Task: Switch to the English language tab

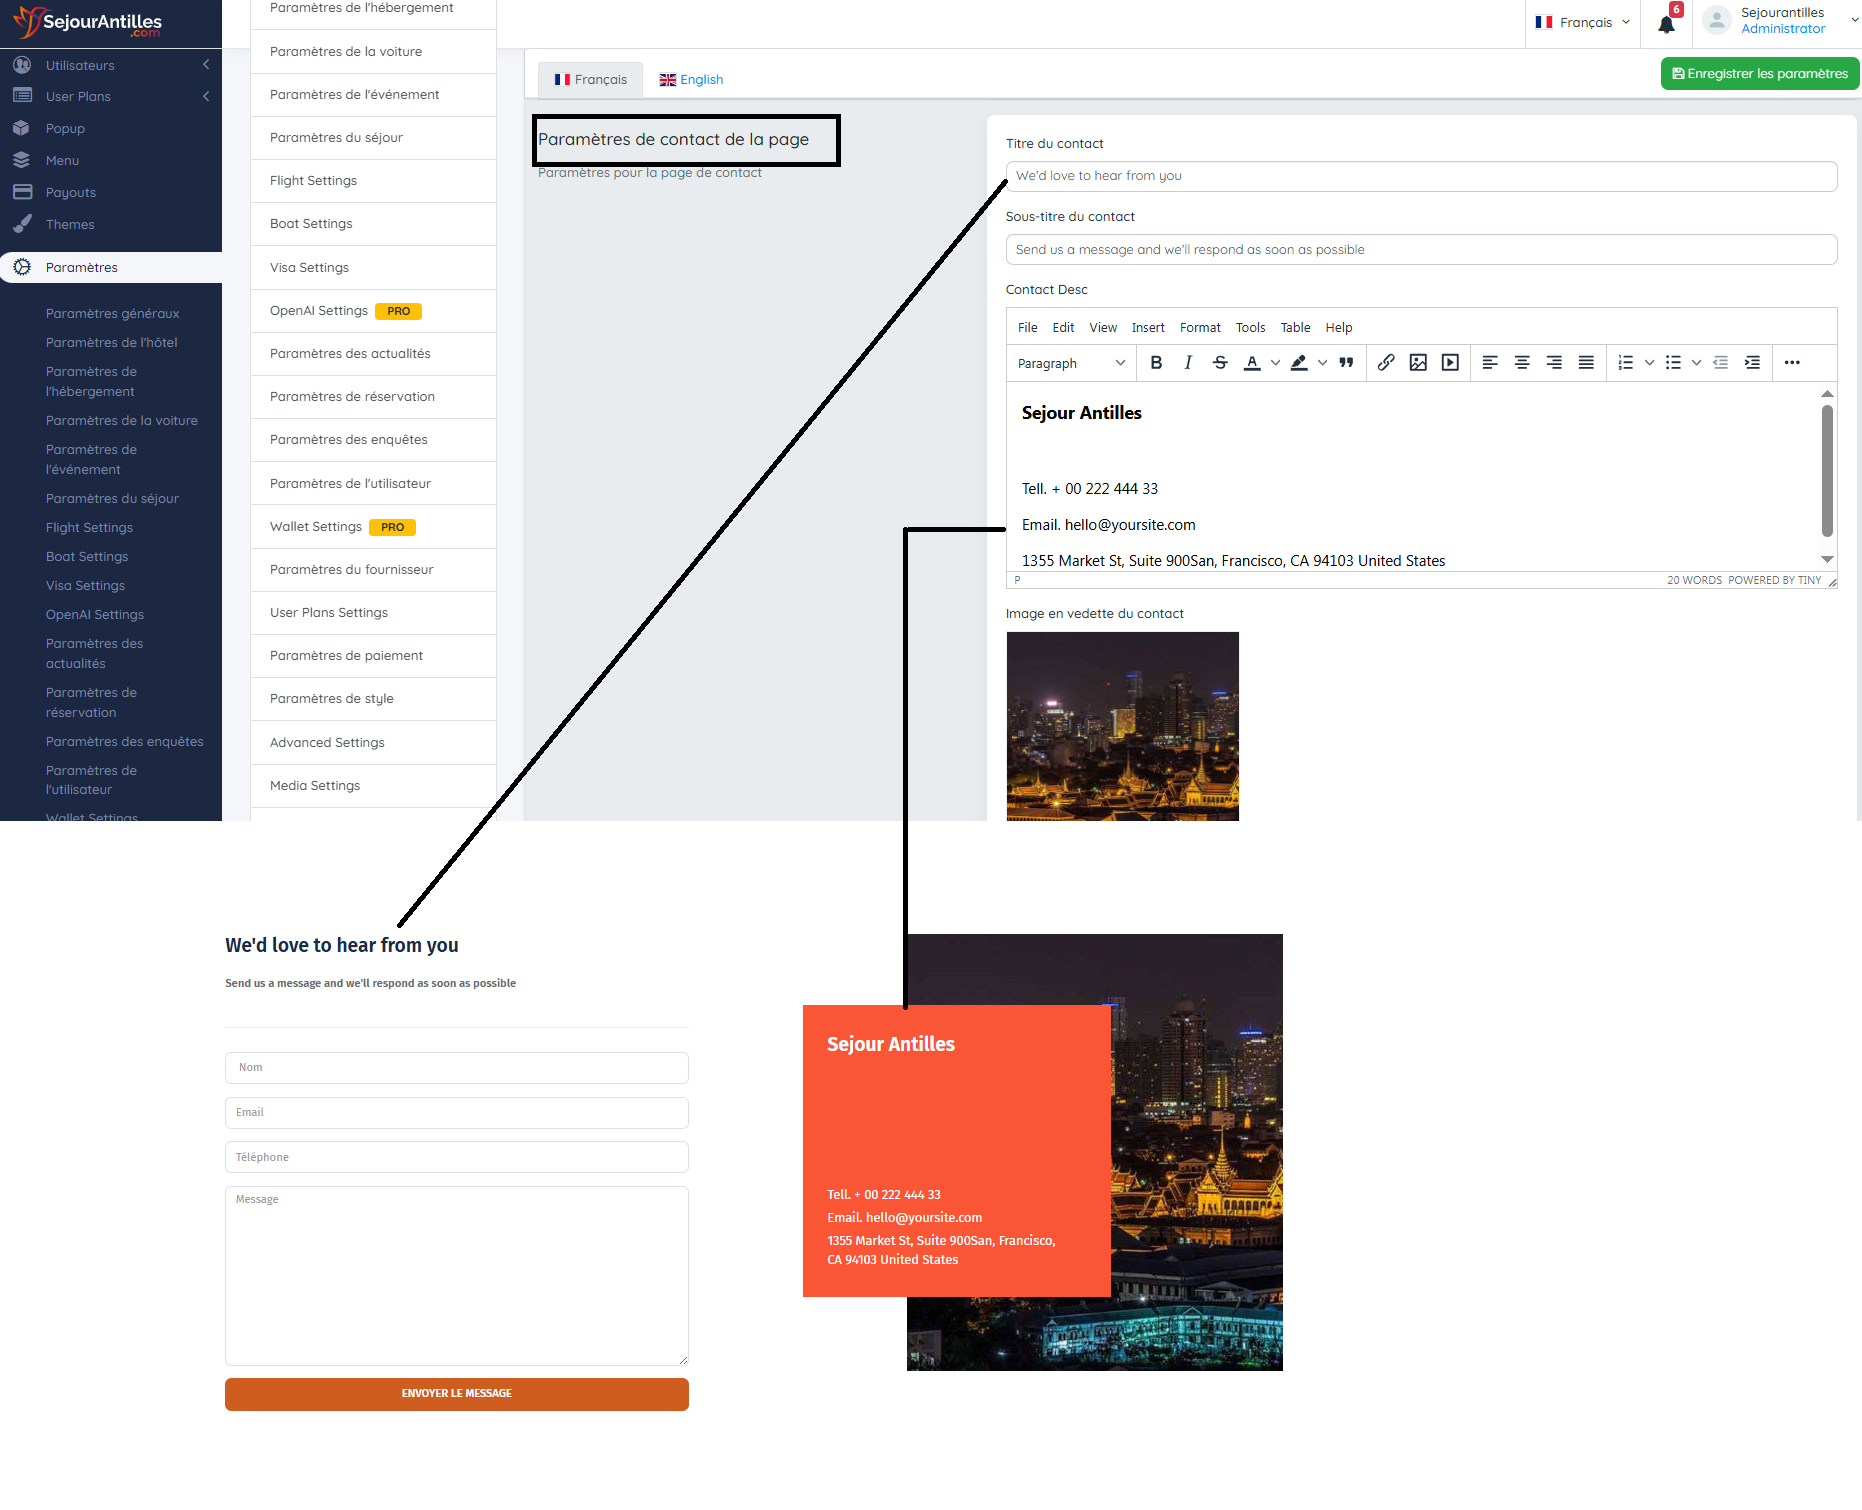Action: [691, 79]
